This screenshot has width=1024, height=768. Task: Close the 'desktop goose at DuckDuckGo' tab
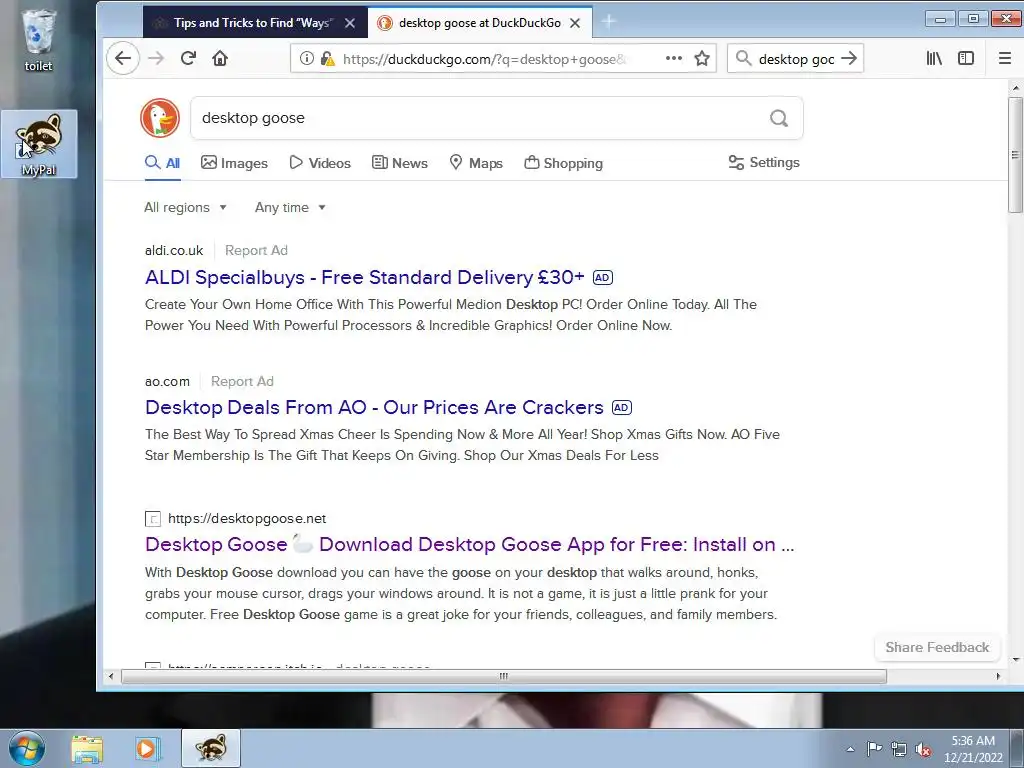(x=575, y=23)
